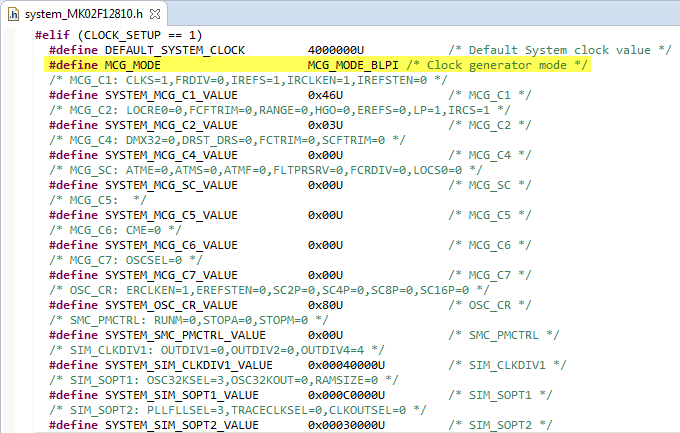Click the trailing /* SIM_SOPT2 */ comment
The width and height of the screenshot is (680, 433).
500,425
